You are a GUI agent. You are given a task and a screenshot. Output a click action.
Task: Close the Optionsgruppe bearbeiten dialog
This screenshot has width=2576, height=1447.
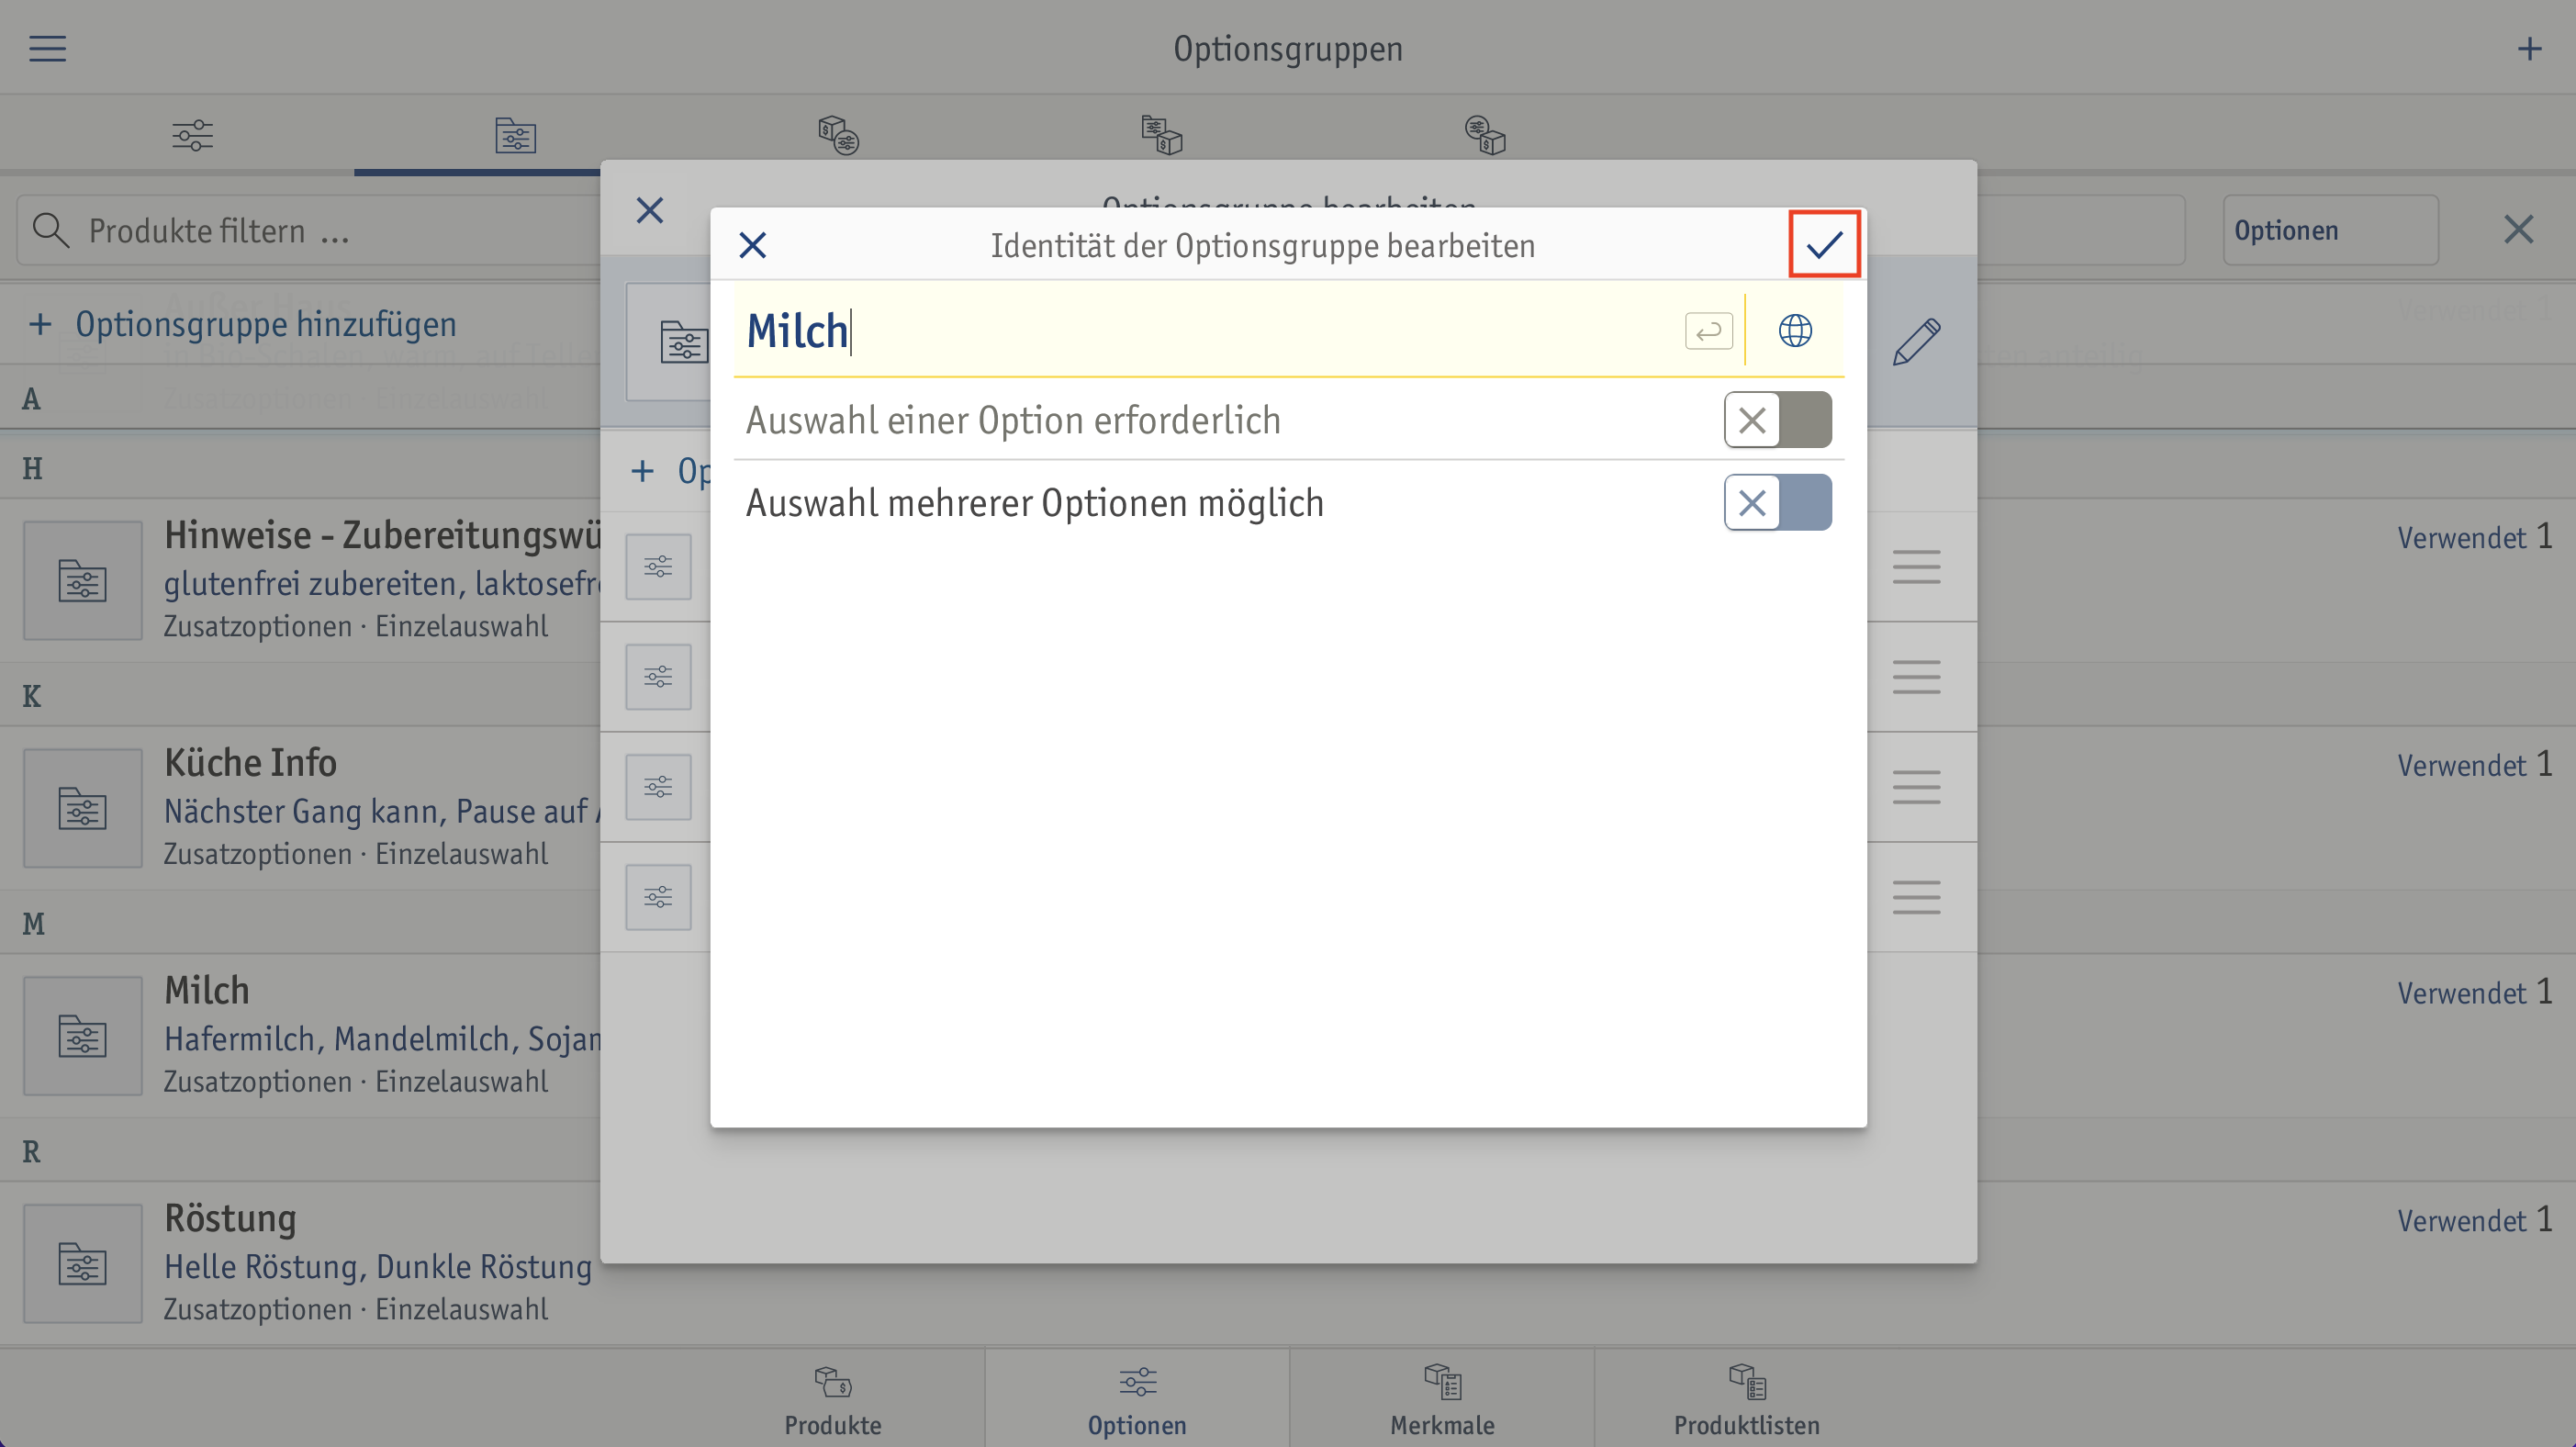click(x=649, y=210)
